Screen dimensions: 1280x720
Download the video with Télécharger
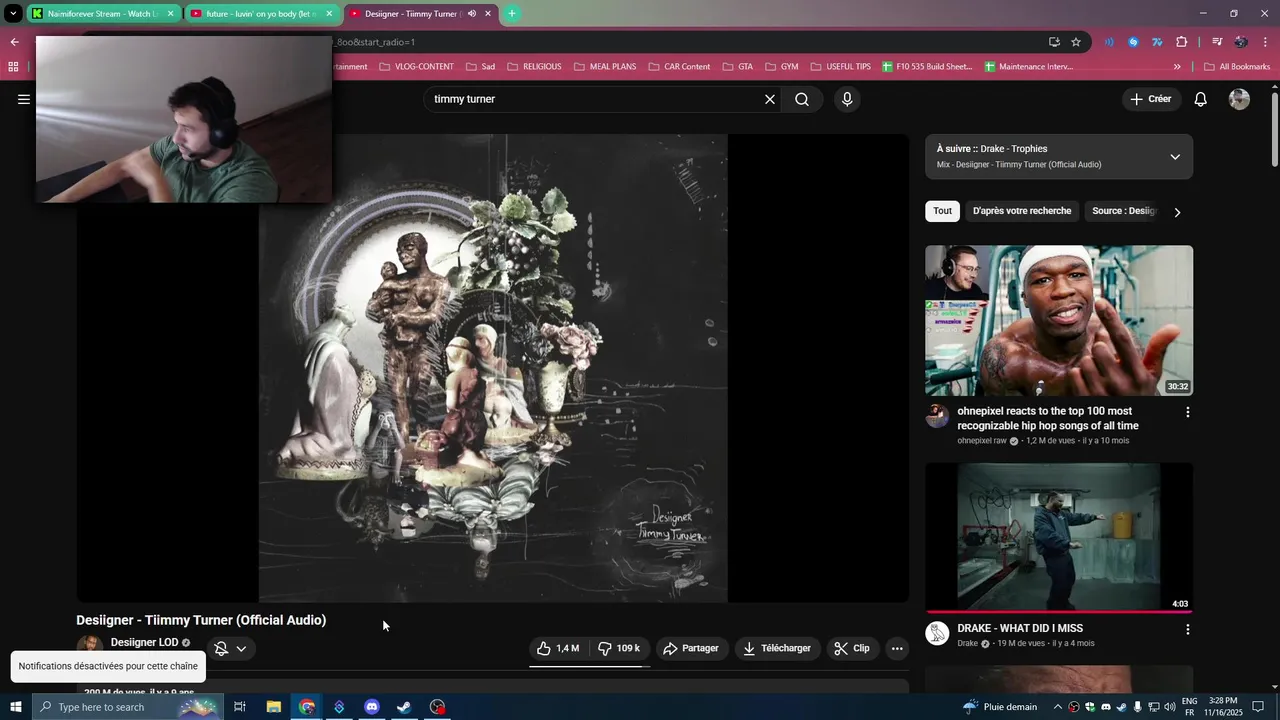777,648
